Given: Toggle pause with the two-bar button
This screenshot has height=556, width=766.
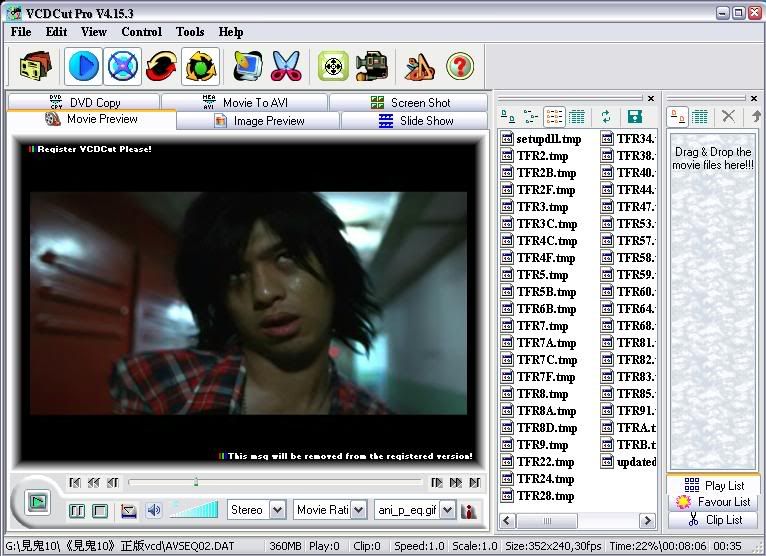Looking at the screenshot, I should tap(77, 511).
